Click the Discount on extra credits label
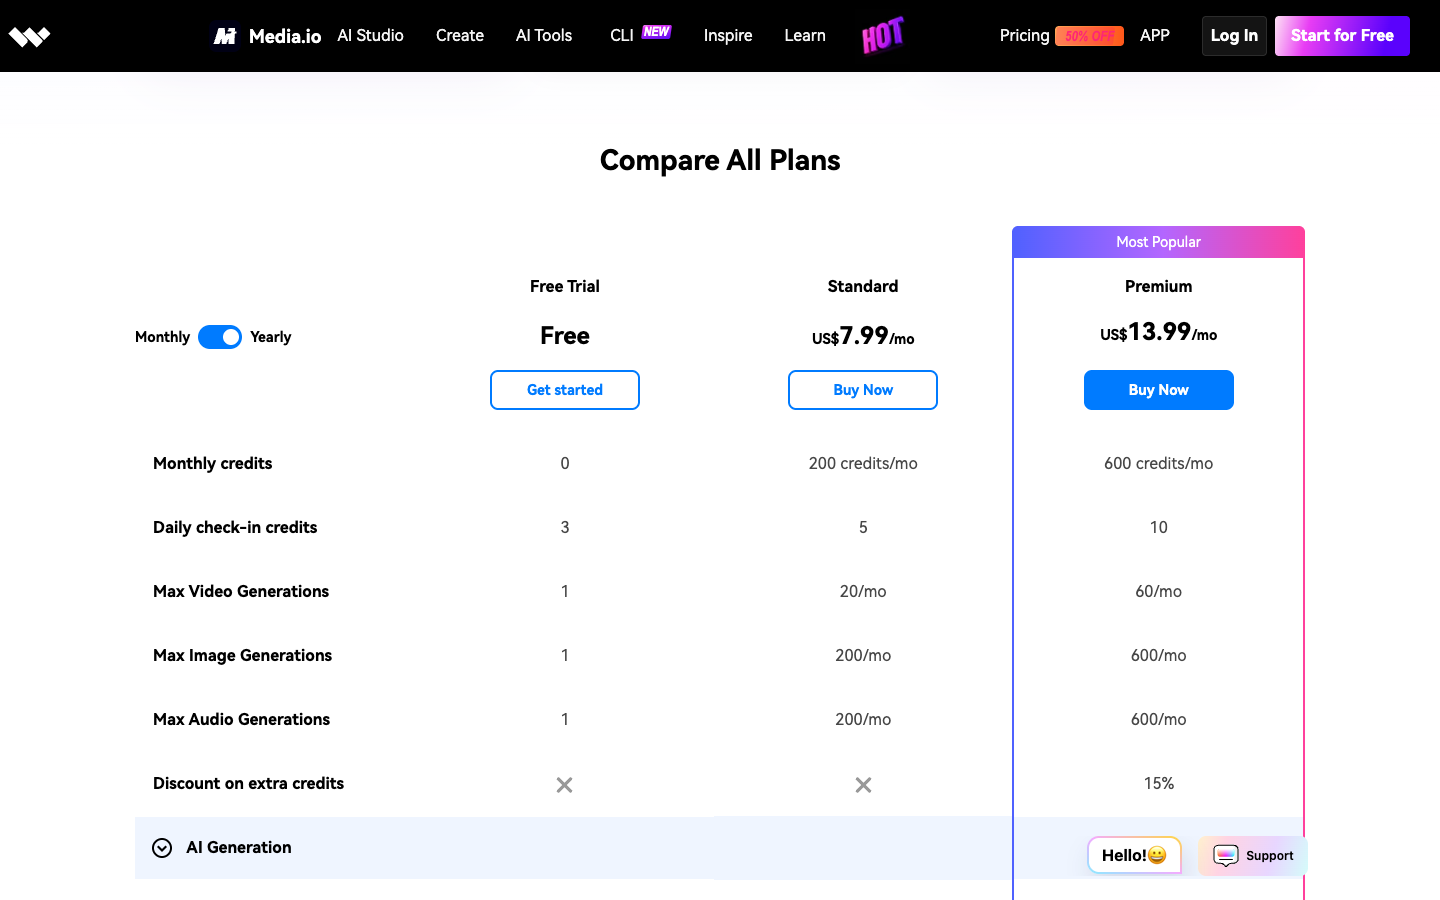Screen dimensions: 1440x900 click(248, 783)
